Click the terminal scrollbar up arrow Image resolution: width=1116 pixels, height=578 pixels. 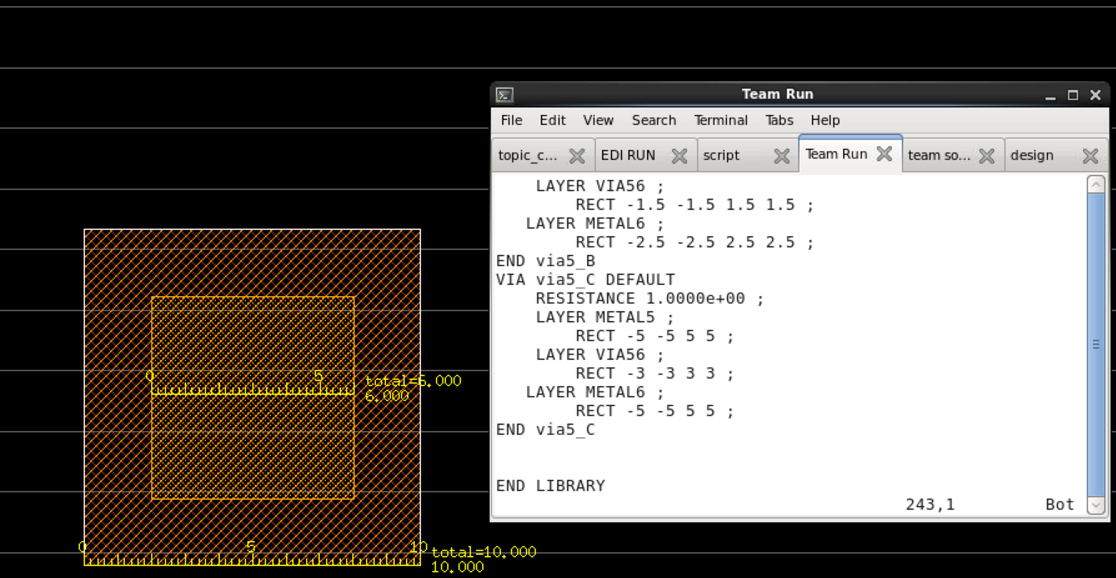click(1096, 185)
